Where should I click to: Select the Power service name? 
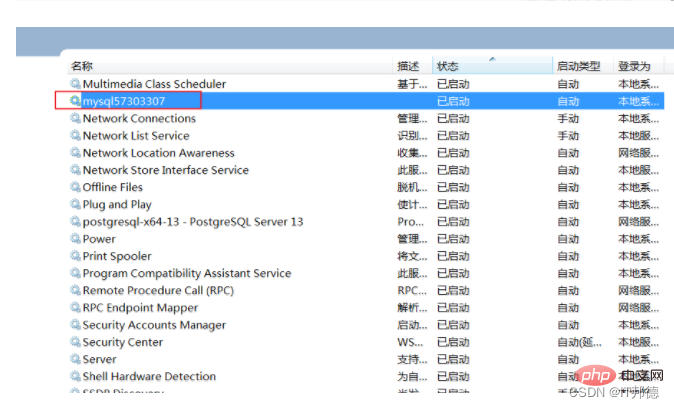coord(99,239)
